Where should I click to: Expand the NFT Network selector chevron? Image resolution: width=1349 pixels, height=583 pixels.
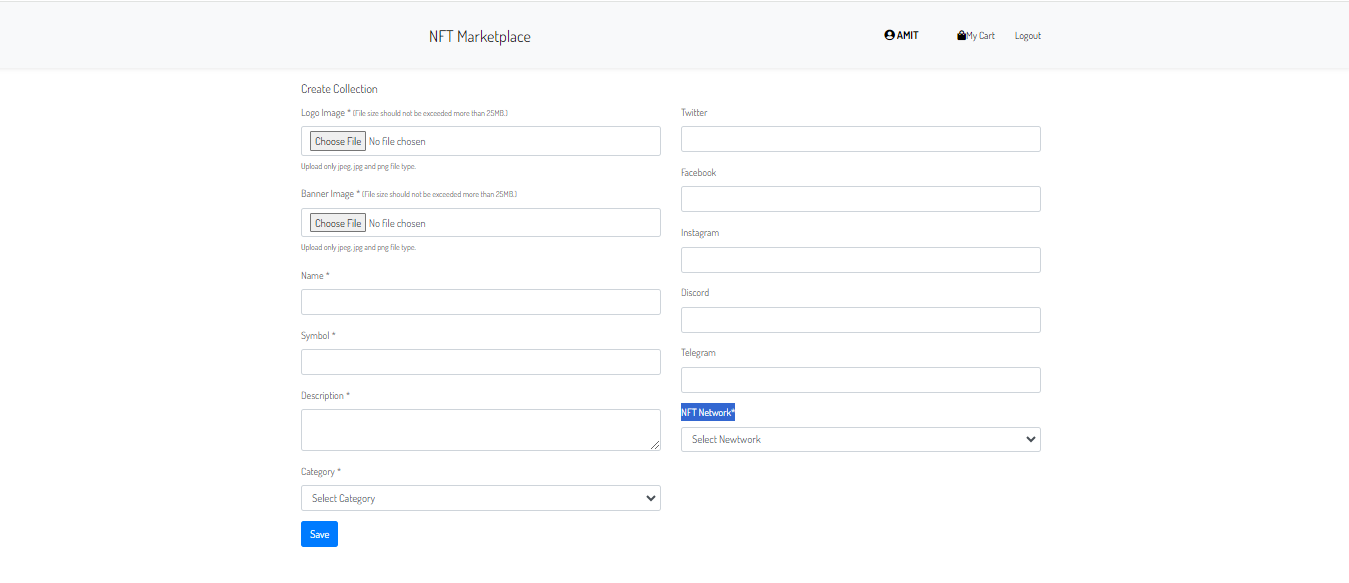click(1030, 439)
